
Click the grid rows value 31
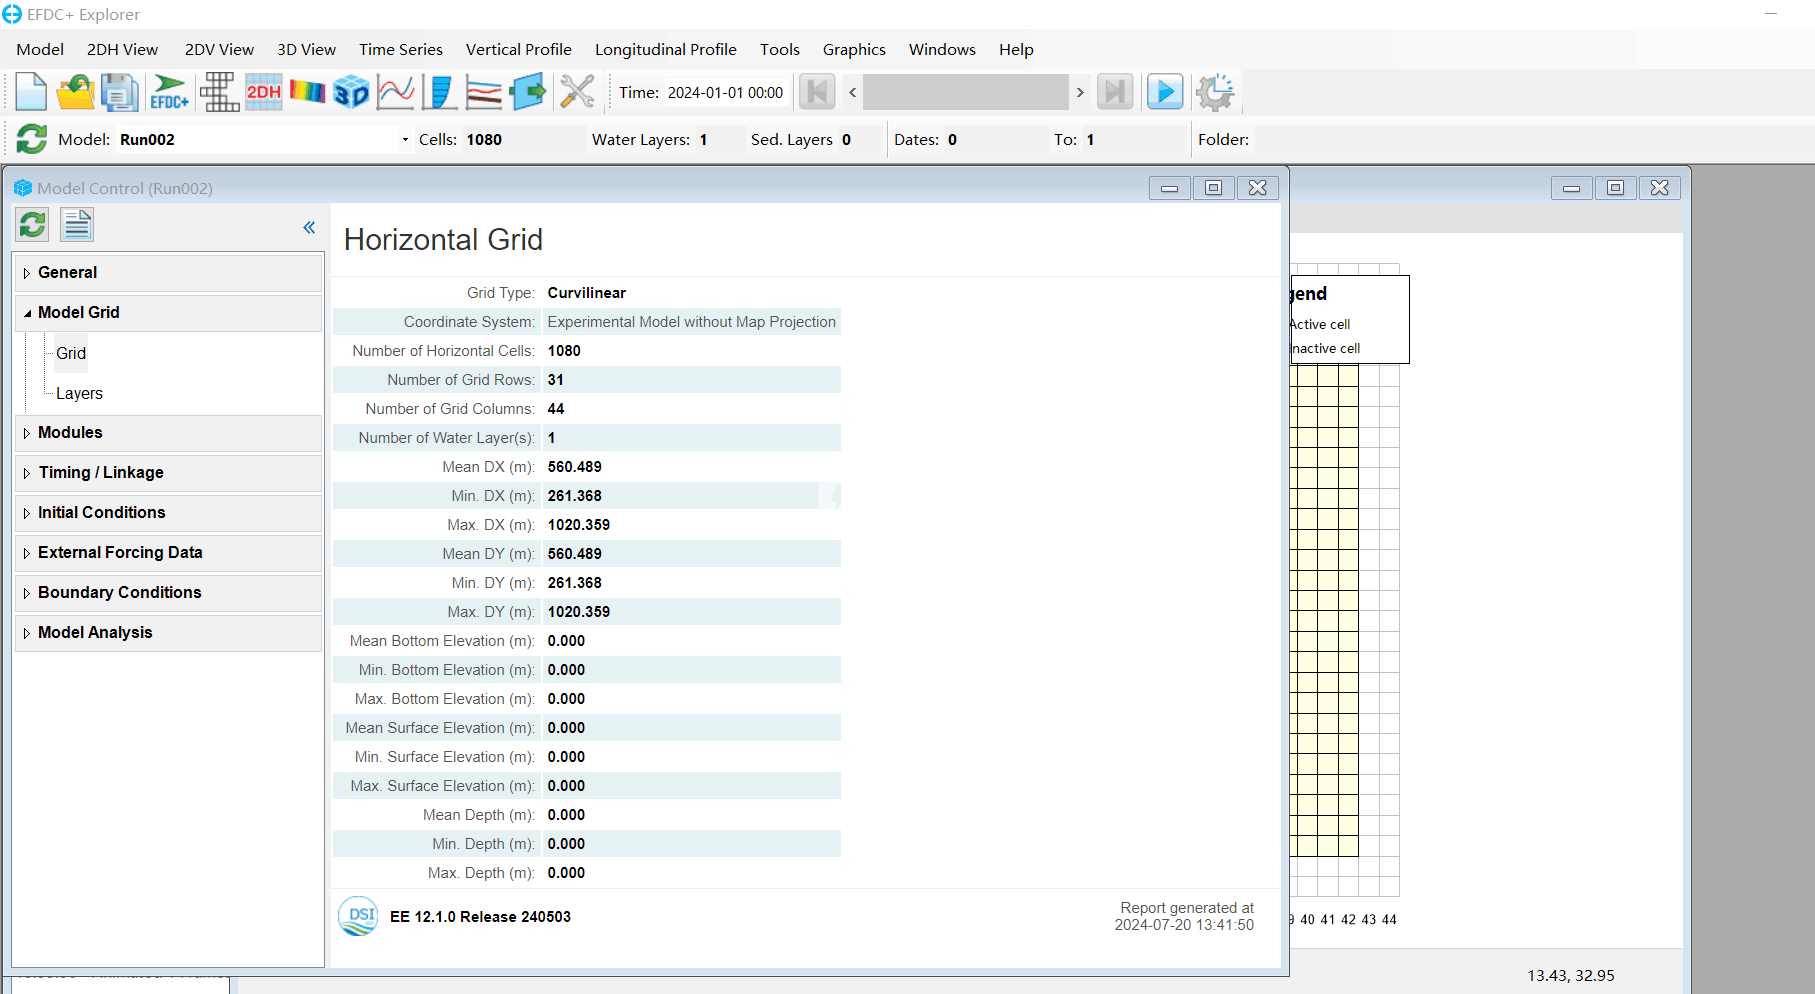(x=556, y=380)
